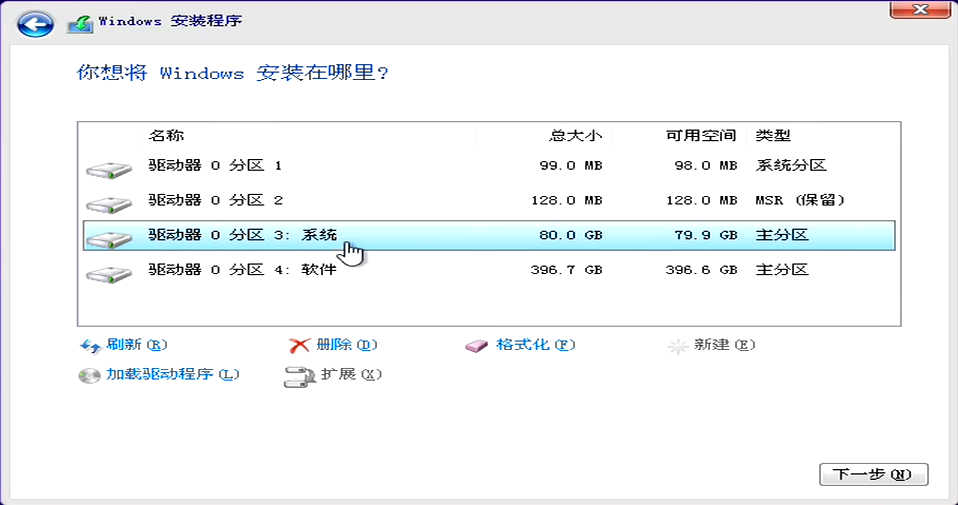Click the load driver disc icon

click(x=90, y=376)
